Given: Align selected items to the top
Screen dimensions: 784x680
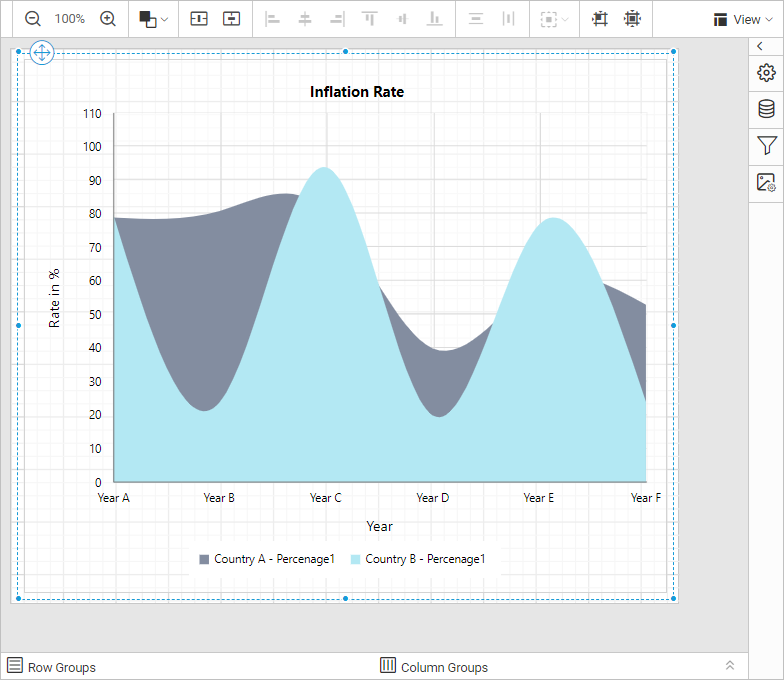Looking at the screenshot, I should 370,19.
